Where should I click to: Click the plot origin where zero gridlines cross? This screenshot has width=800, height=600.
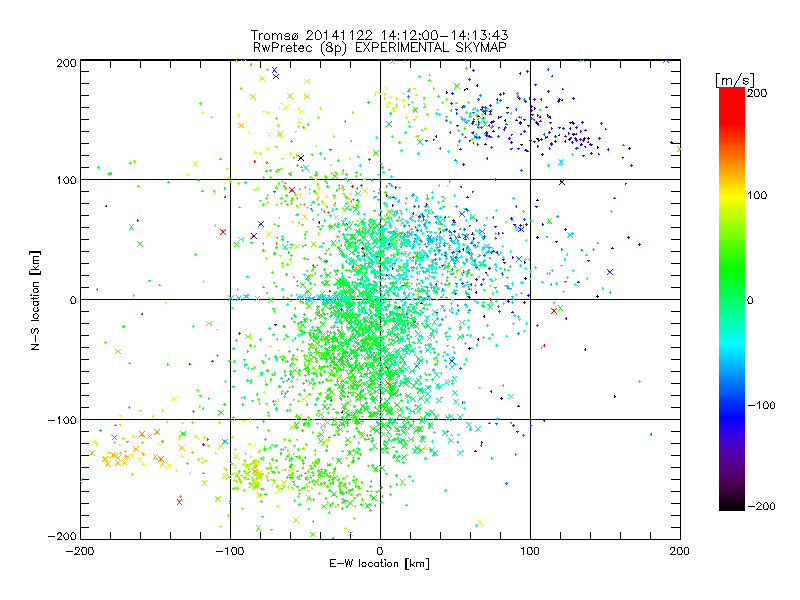pyautogui.click(x=380, y=299)
